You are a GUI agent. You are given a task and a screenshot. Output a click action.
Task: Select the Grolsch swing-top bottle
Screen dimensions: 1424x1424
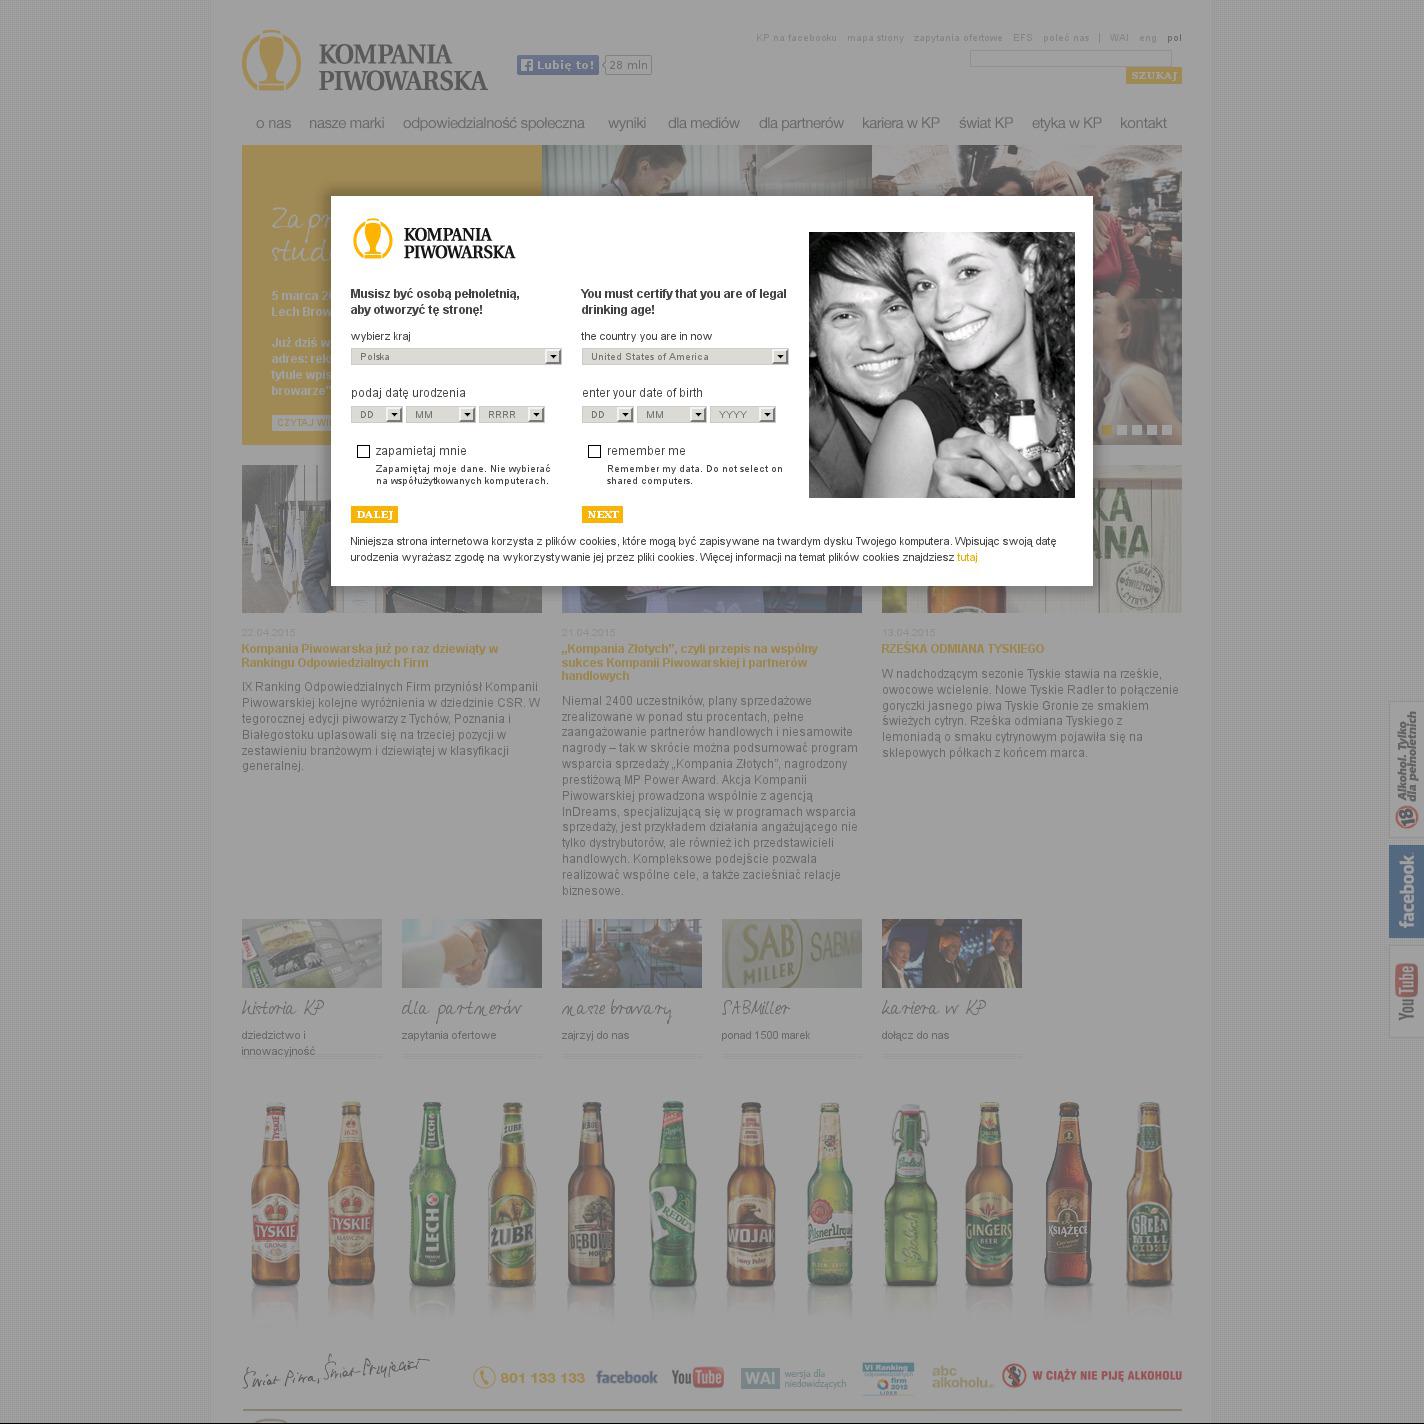point(911,1195)
